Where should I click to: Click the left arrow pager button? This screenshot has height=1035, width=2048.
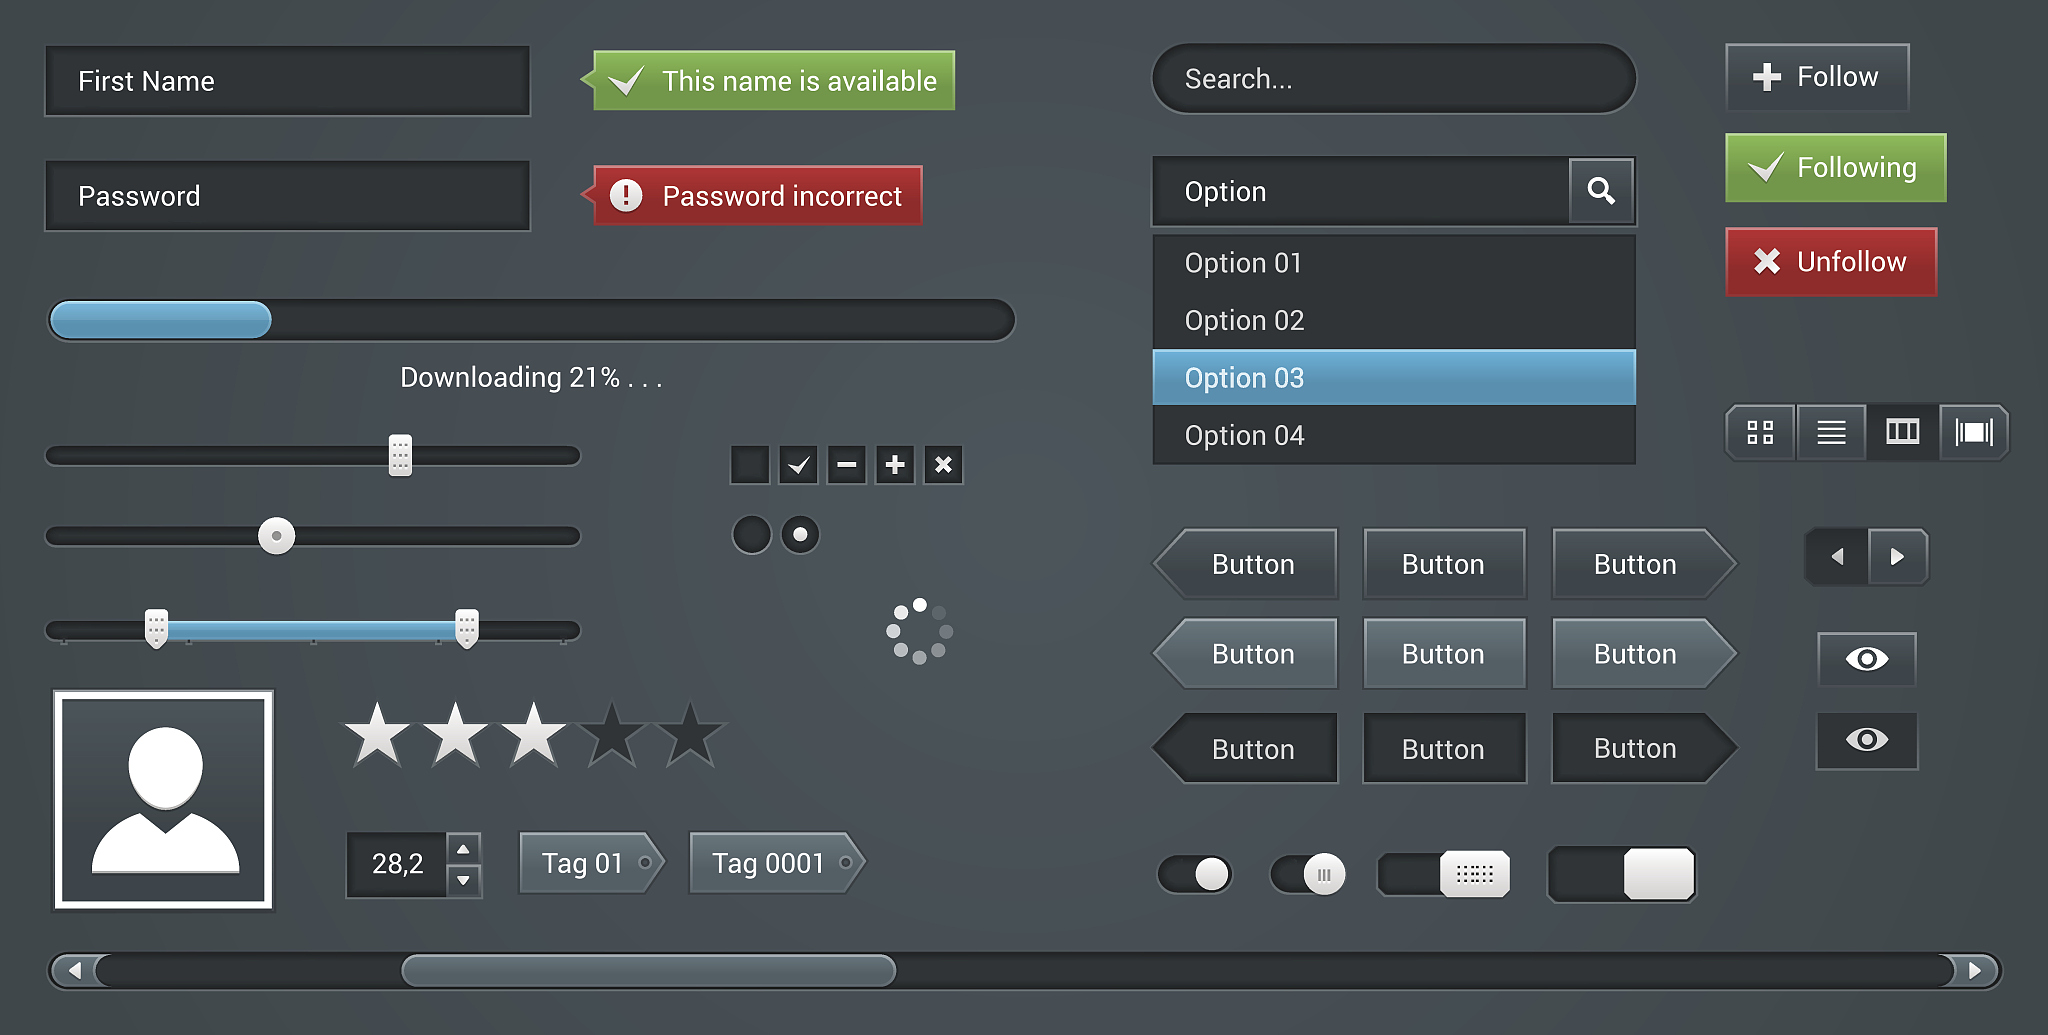[x=1837, y=557]
